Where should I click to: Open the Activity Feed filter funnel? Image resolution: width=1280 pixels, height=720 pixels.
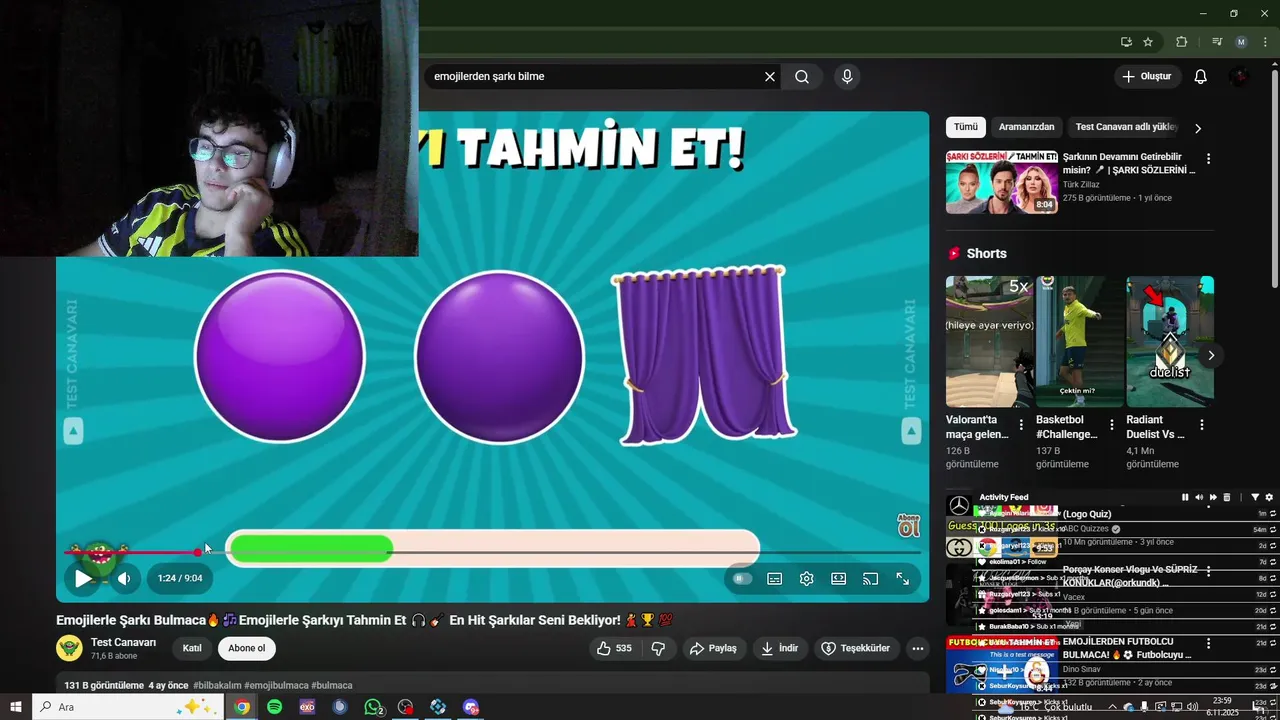[x=1255, y=497]
